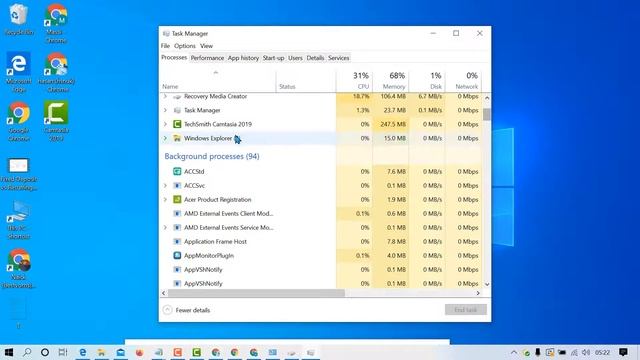Click the Task Manager title bar icon

[x=166, y=33]
